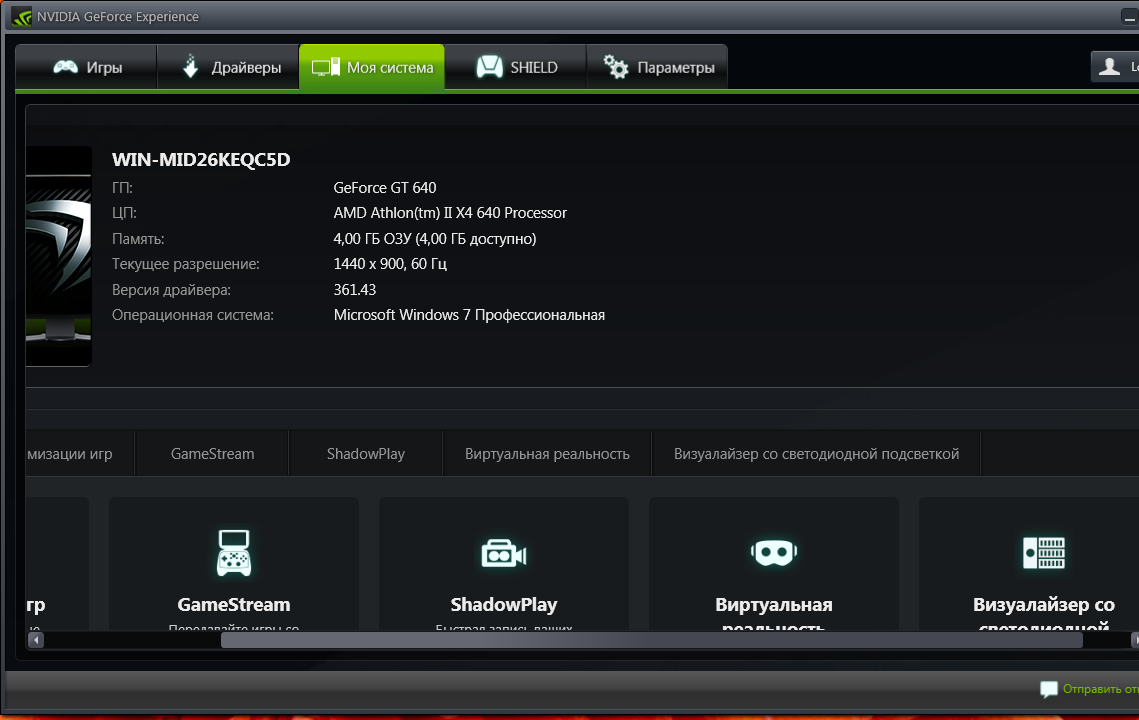The height and width of the screenshot is (720, 1139).
Task: Click the Виртуальная реальность card title
Action: coord(774,614)
